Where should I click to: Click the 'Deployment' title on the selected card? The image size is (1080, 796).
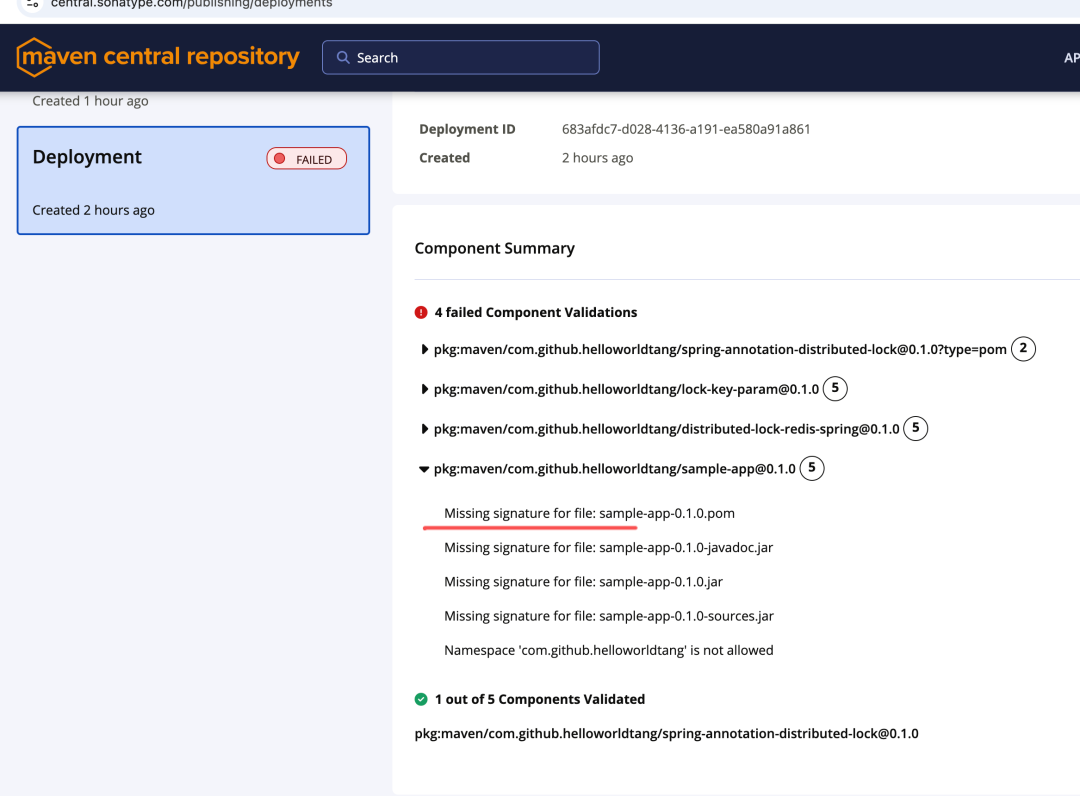coord(87,158)
